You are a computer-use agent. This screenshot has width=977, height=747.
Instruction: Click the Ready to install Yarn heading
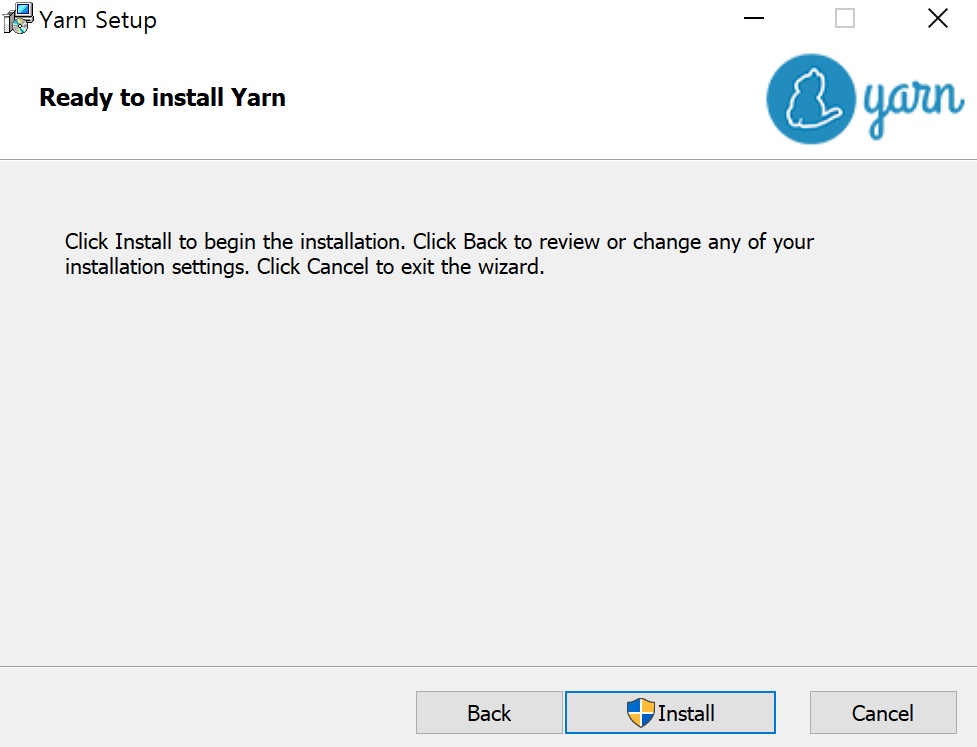click(x=161, y=97)
